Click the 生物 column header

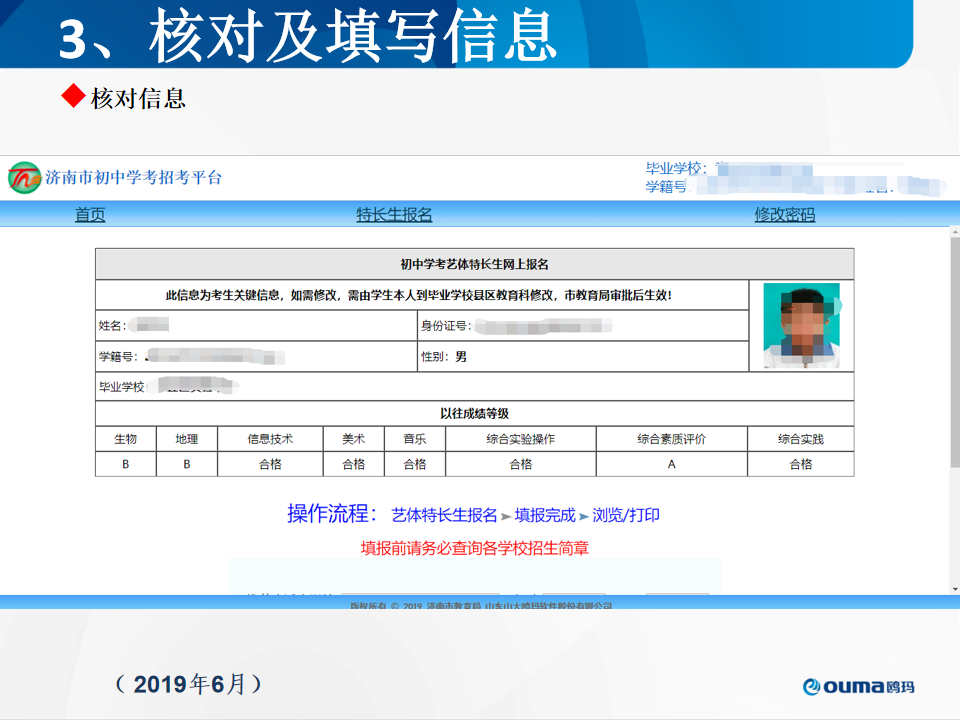coord(126,439)
